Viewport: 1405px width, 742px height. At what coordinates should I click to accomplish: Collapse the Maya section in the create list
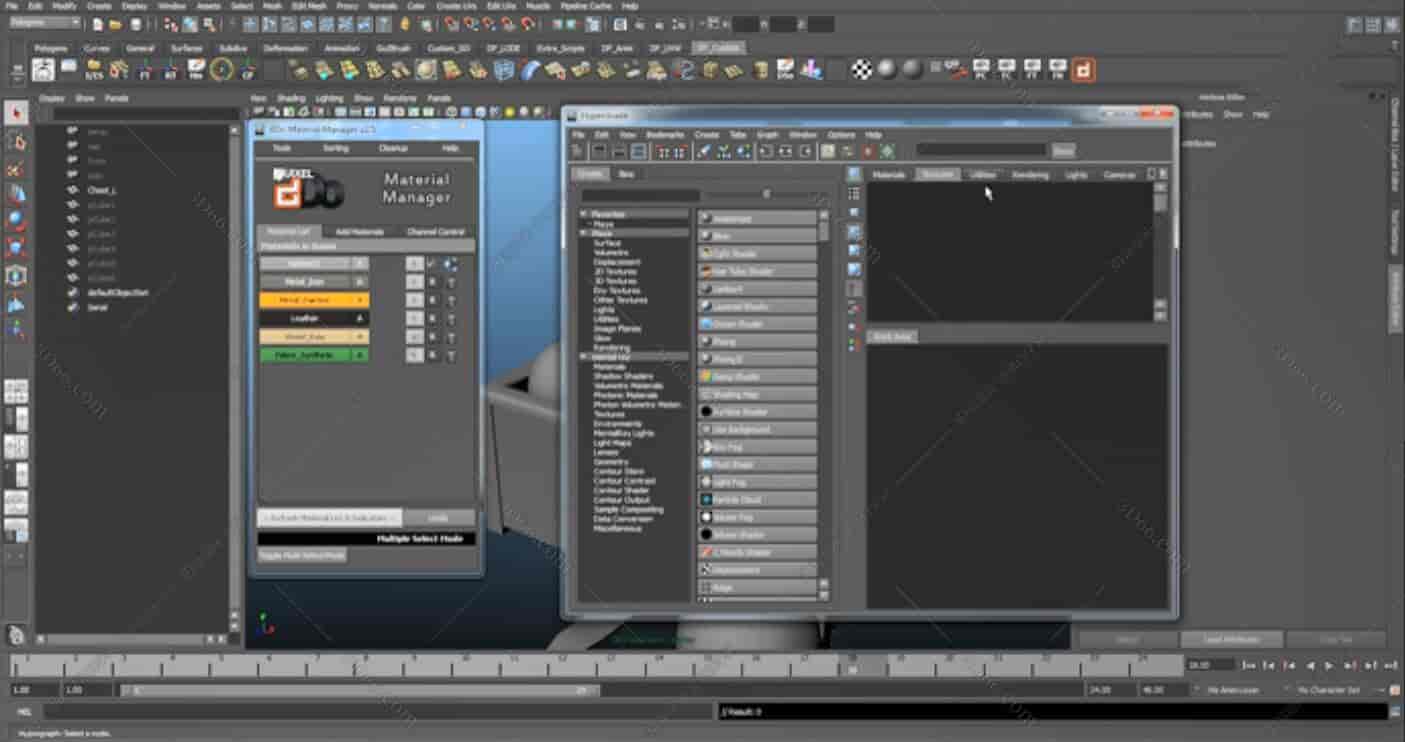coord(586,224)
